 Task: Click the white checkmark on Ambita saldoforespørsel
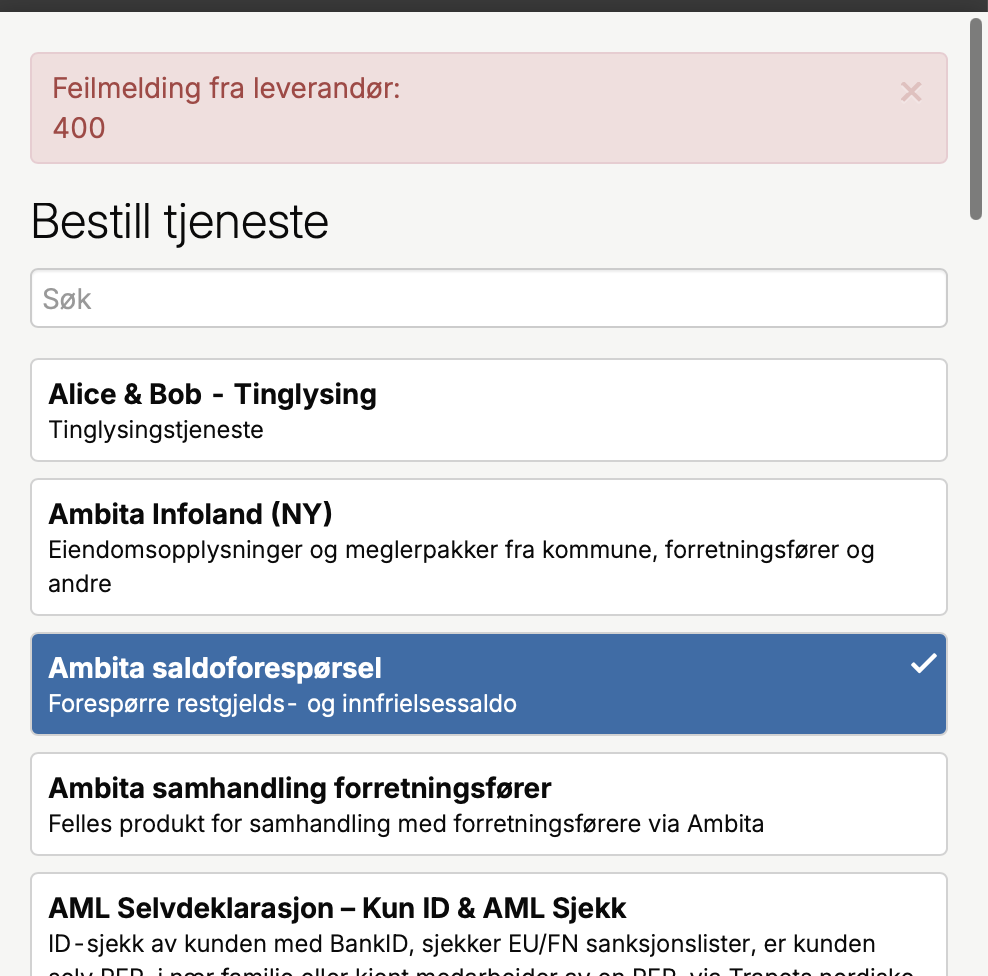[x=923, y=662]
